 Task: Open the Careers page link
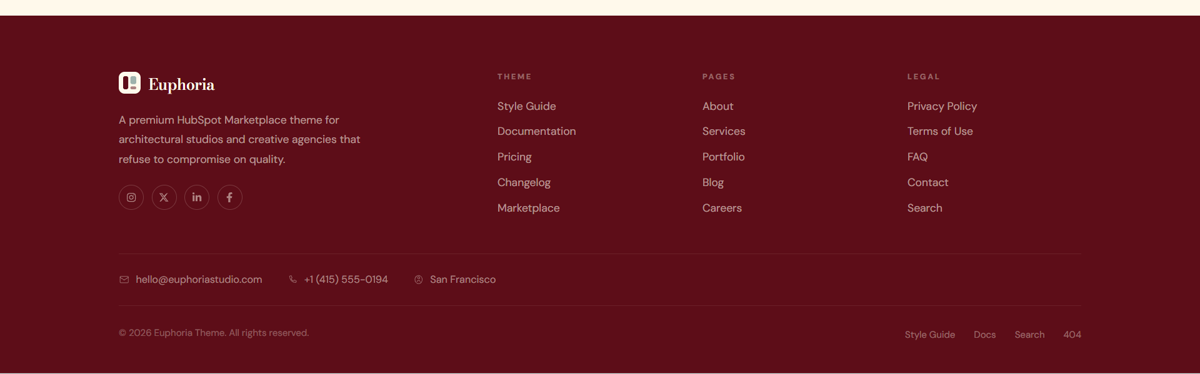pyautogui.click(x=722, y=208)
